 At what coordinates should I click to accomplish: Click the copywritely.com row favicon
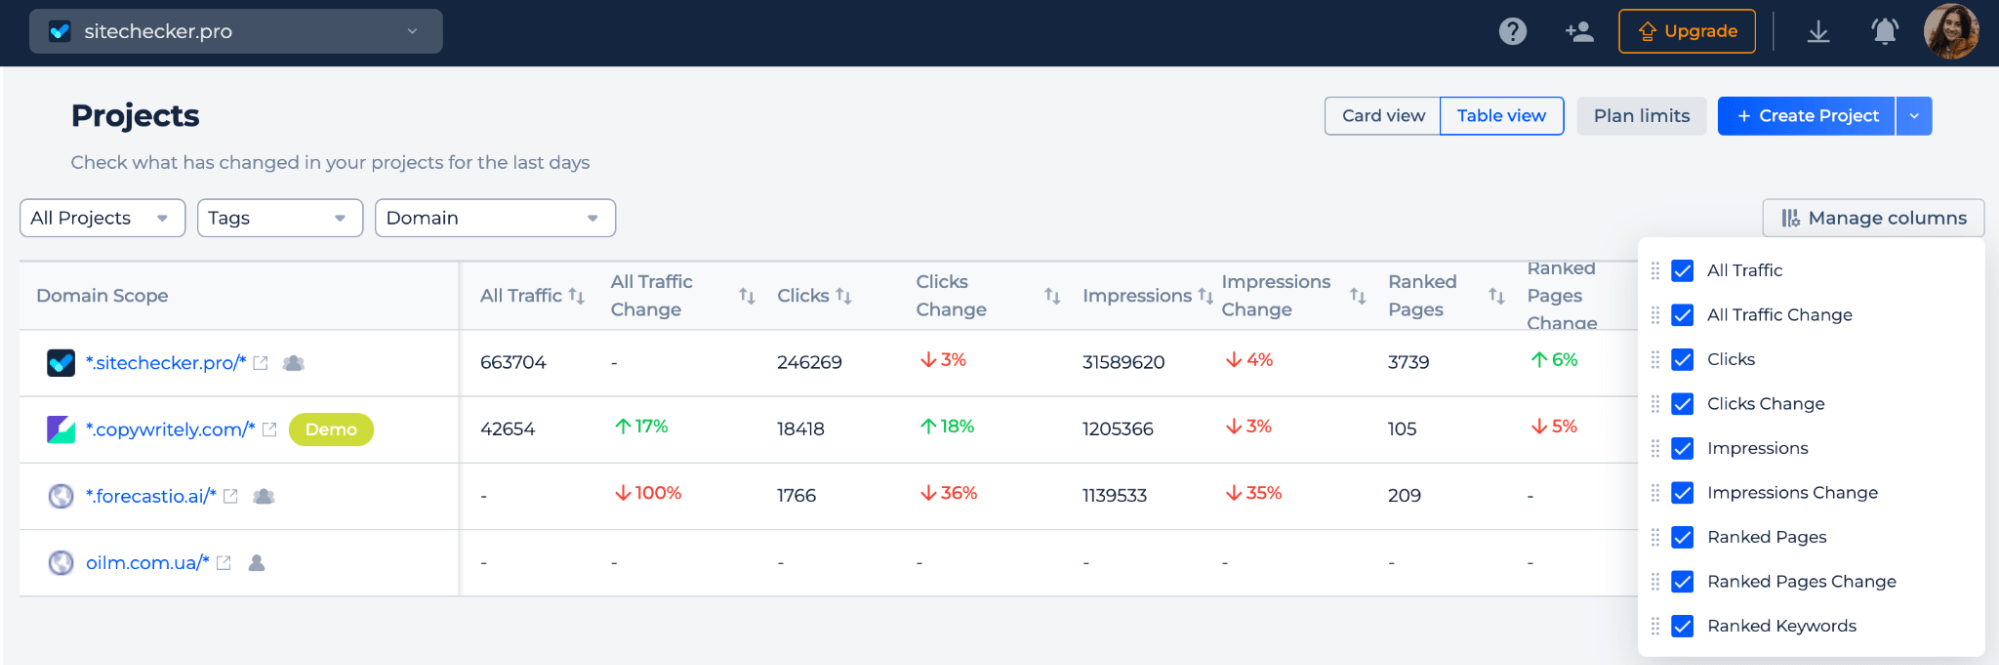pyautogui.click(x=61, y=429)
